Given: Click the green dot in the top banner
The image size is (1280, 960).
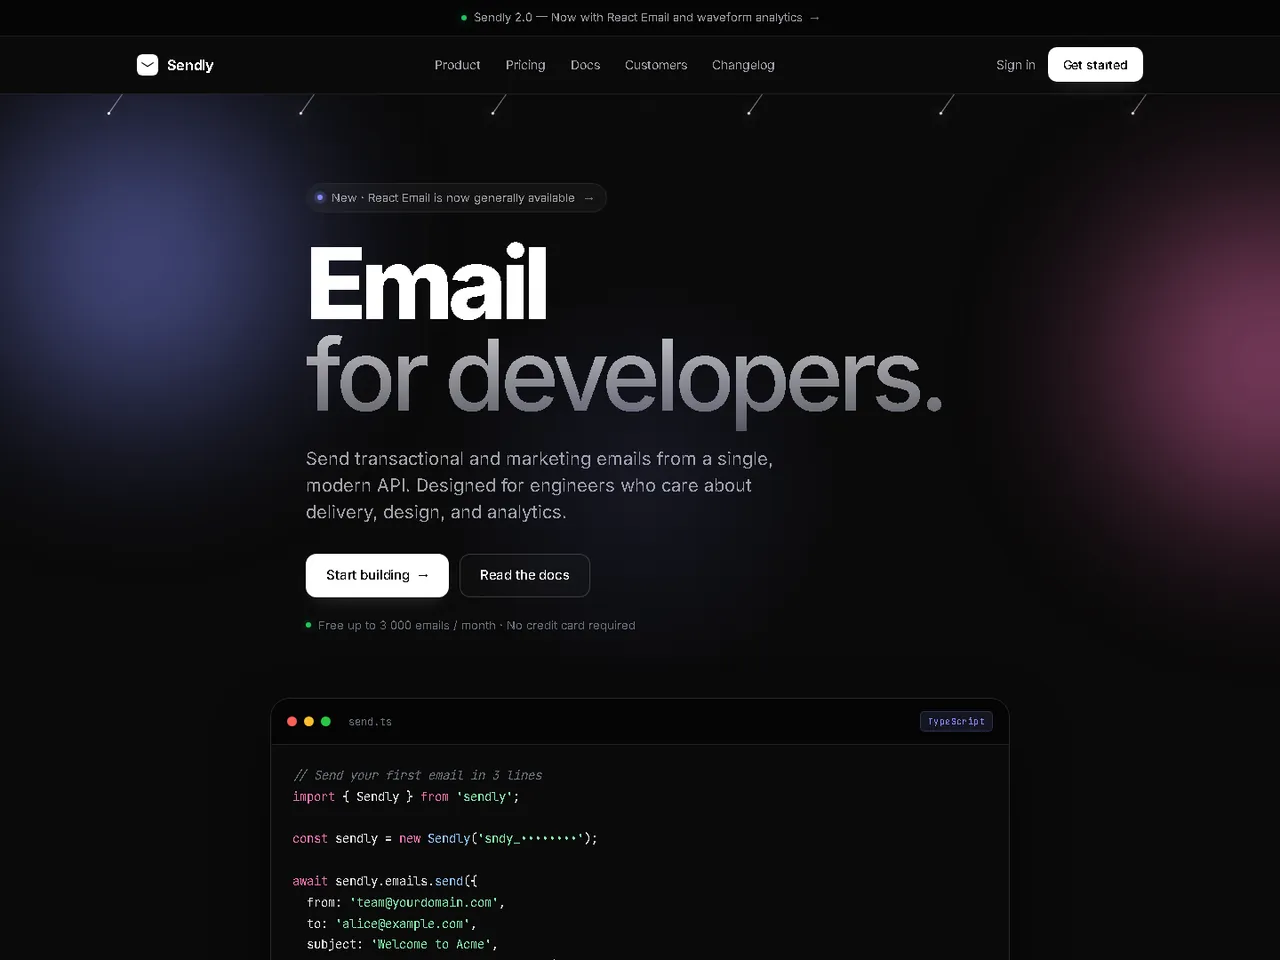Looking at the screenshot, I should (x=464, y=18).
